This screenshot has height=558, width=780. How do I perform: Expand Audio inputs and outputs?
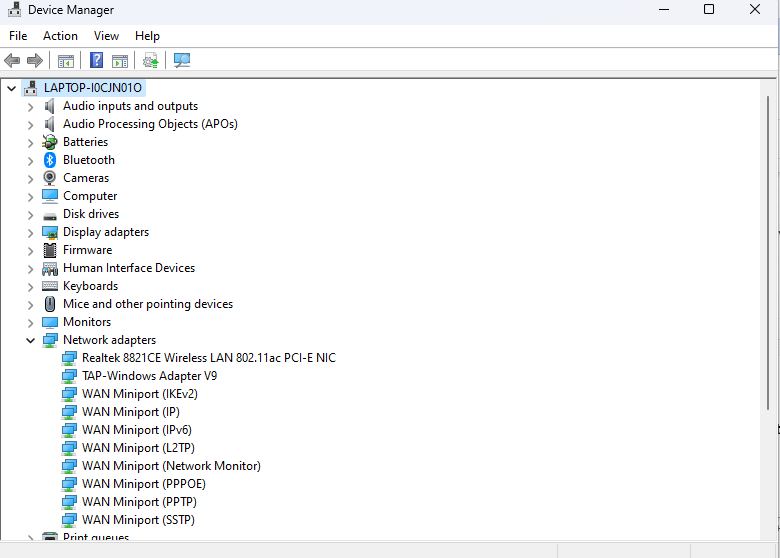(30, 106)
